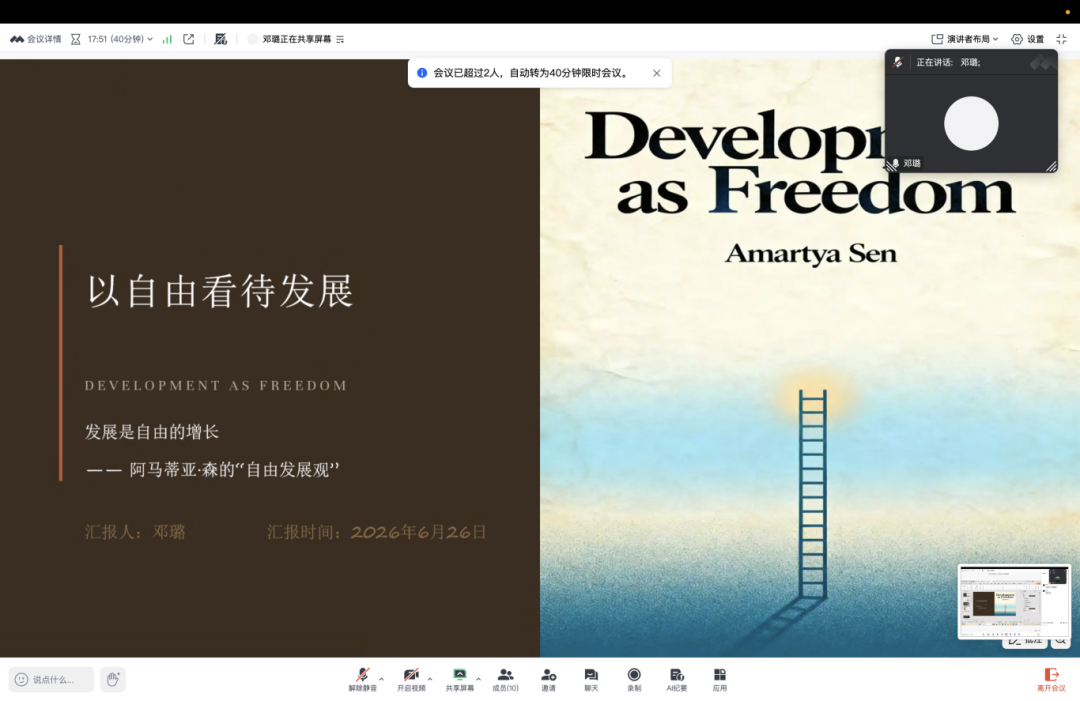Click the exit full-screen icon
This screenshot has width=1080, height=701.
tap(1061, 39)
